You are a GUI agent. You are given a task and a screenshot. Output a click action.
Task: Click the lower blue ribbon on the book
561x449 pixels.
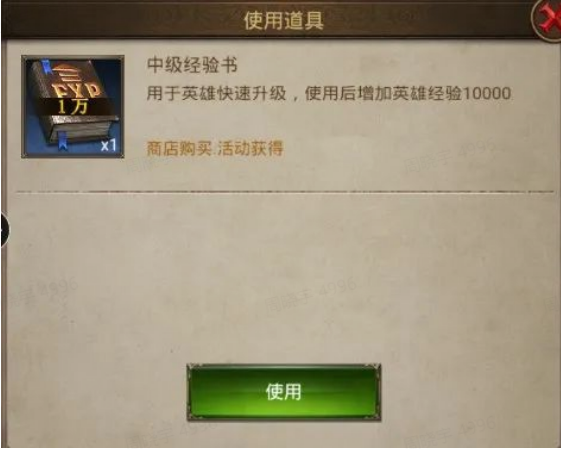tap(62, 140)
